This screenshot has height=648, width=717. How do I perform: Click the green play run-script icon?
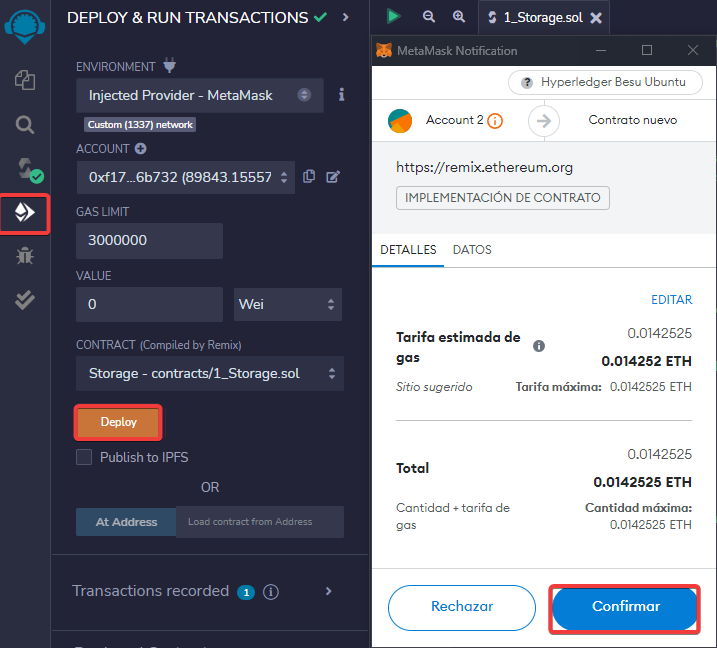(x=393, y=16)
